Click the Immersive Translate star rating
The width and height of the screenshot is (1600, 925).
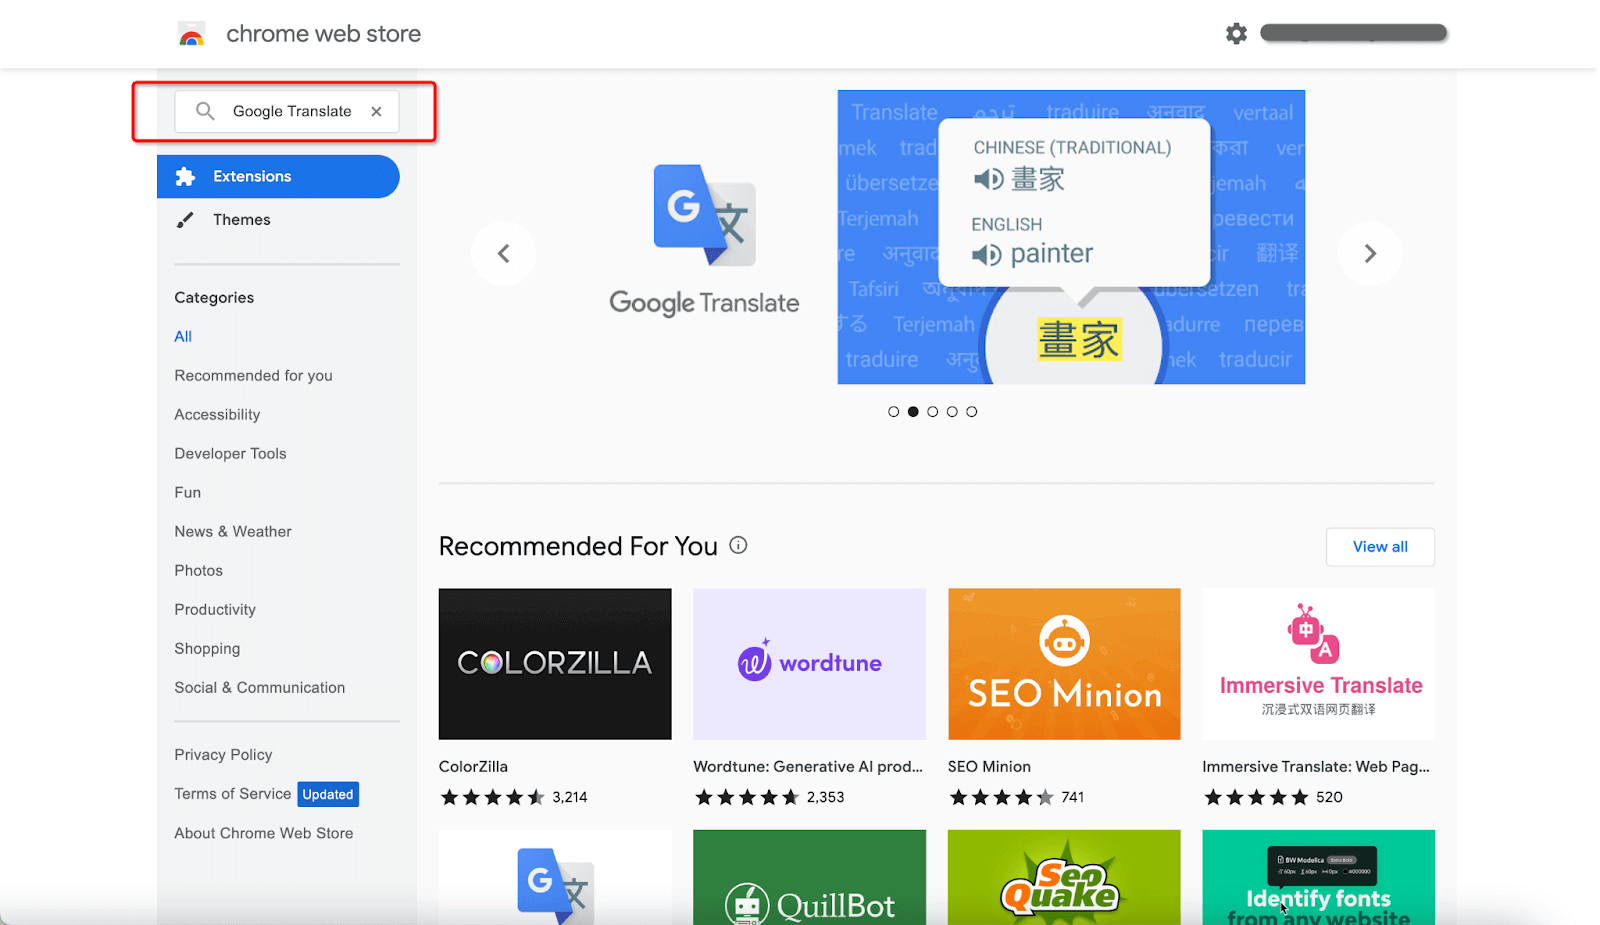click(x=1256, y=798)
